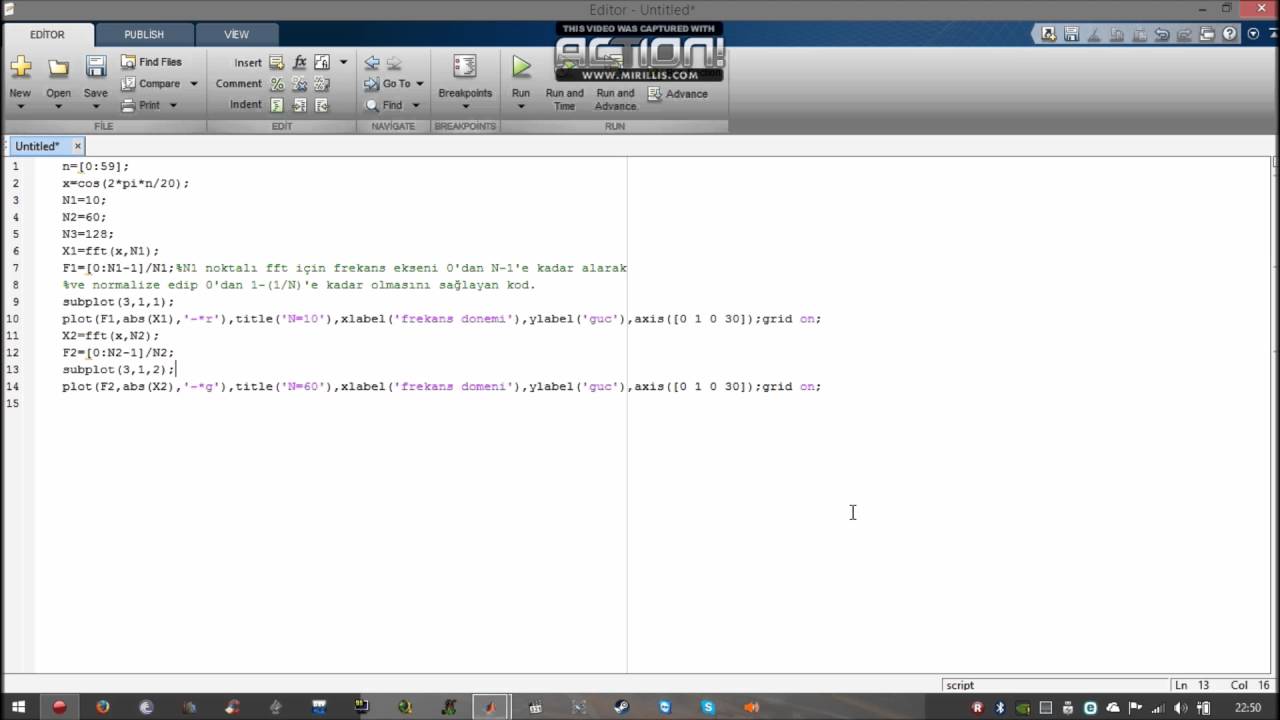
Task: Click the New file plus icon
Action: pyautogui.click(x=20, y=67)
